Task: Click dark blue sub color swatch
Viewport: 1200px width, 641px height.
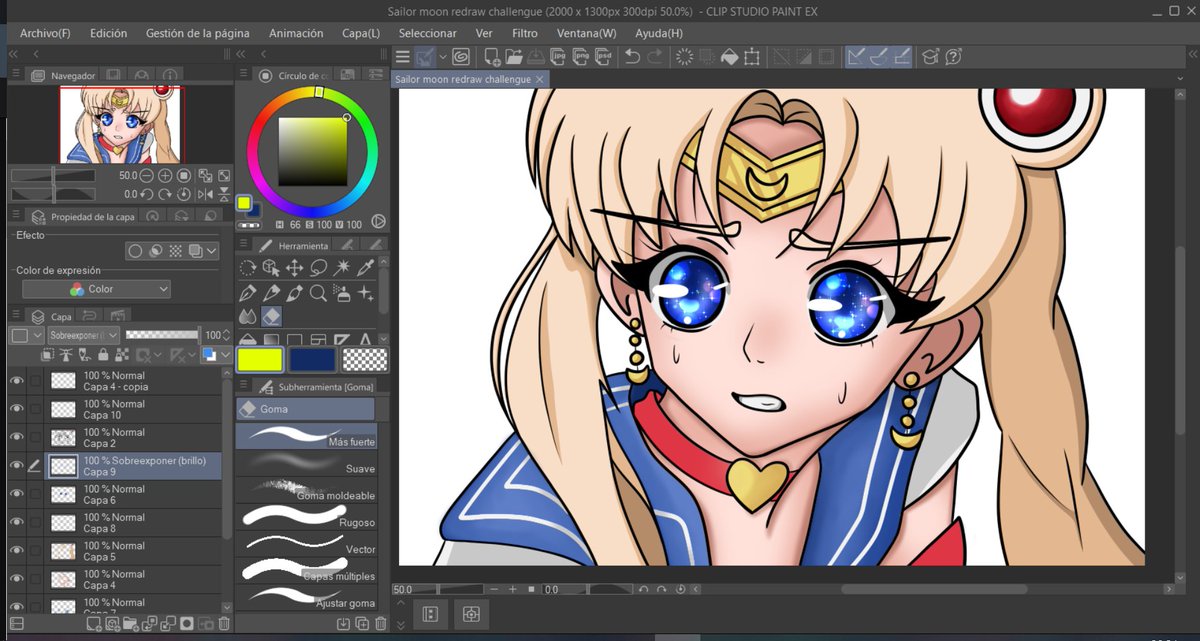Action: [x=312, y=359]
